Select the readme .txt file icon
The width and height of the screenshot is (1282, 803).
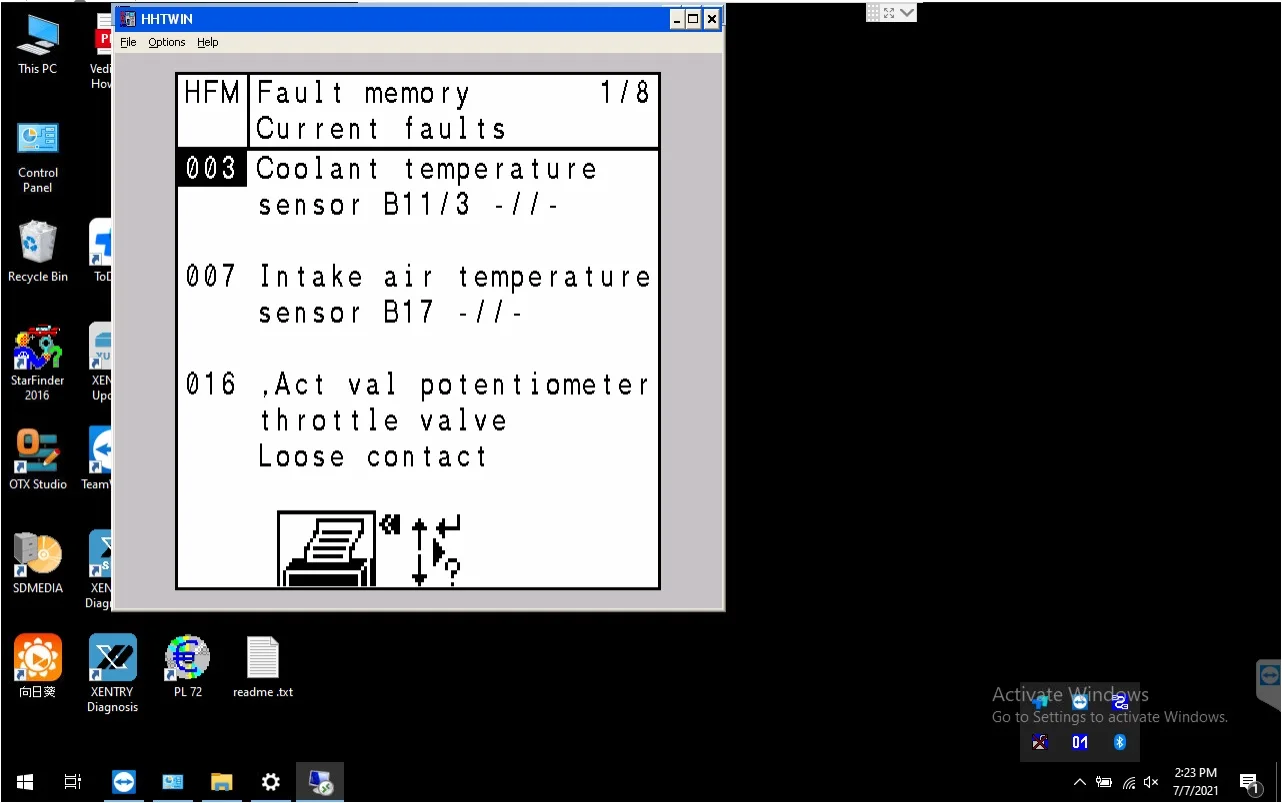[263, 667]
